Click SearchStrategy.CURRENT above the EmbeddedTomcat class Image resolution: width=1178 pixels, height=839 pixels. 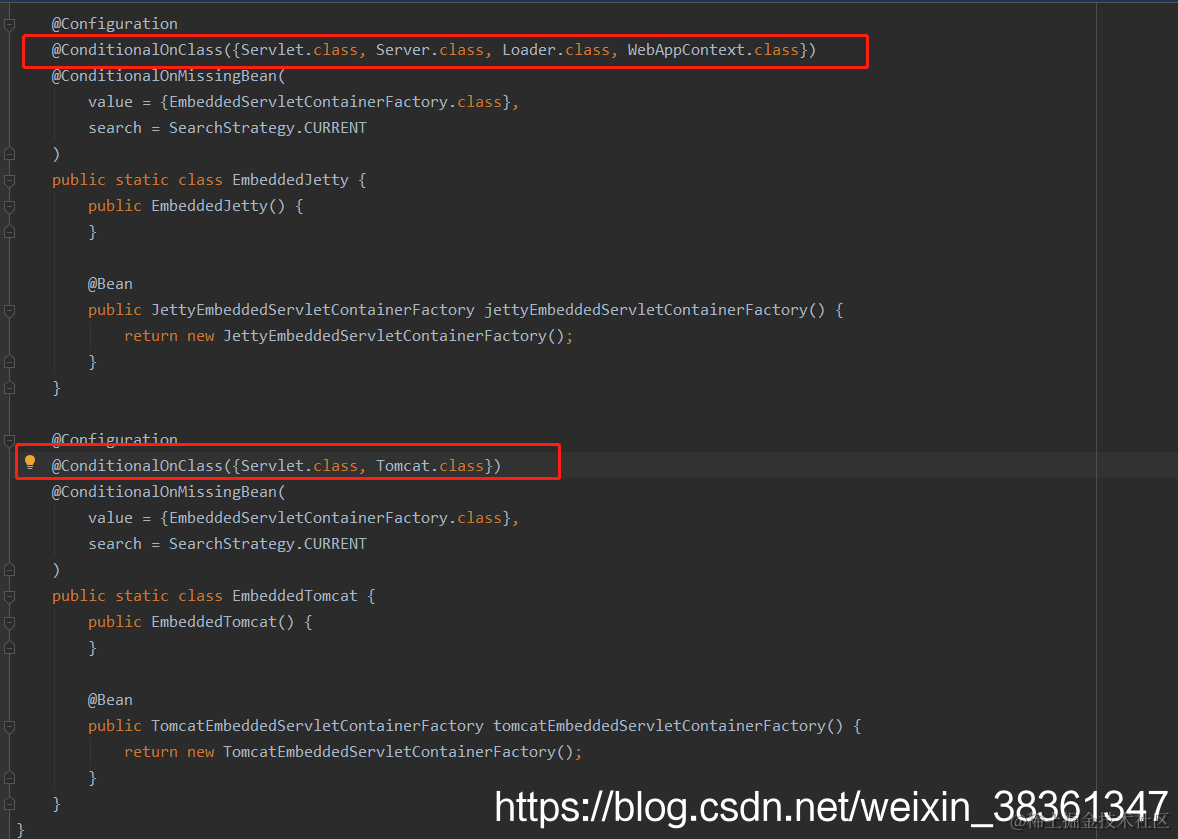point(267,544)
